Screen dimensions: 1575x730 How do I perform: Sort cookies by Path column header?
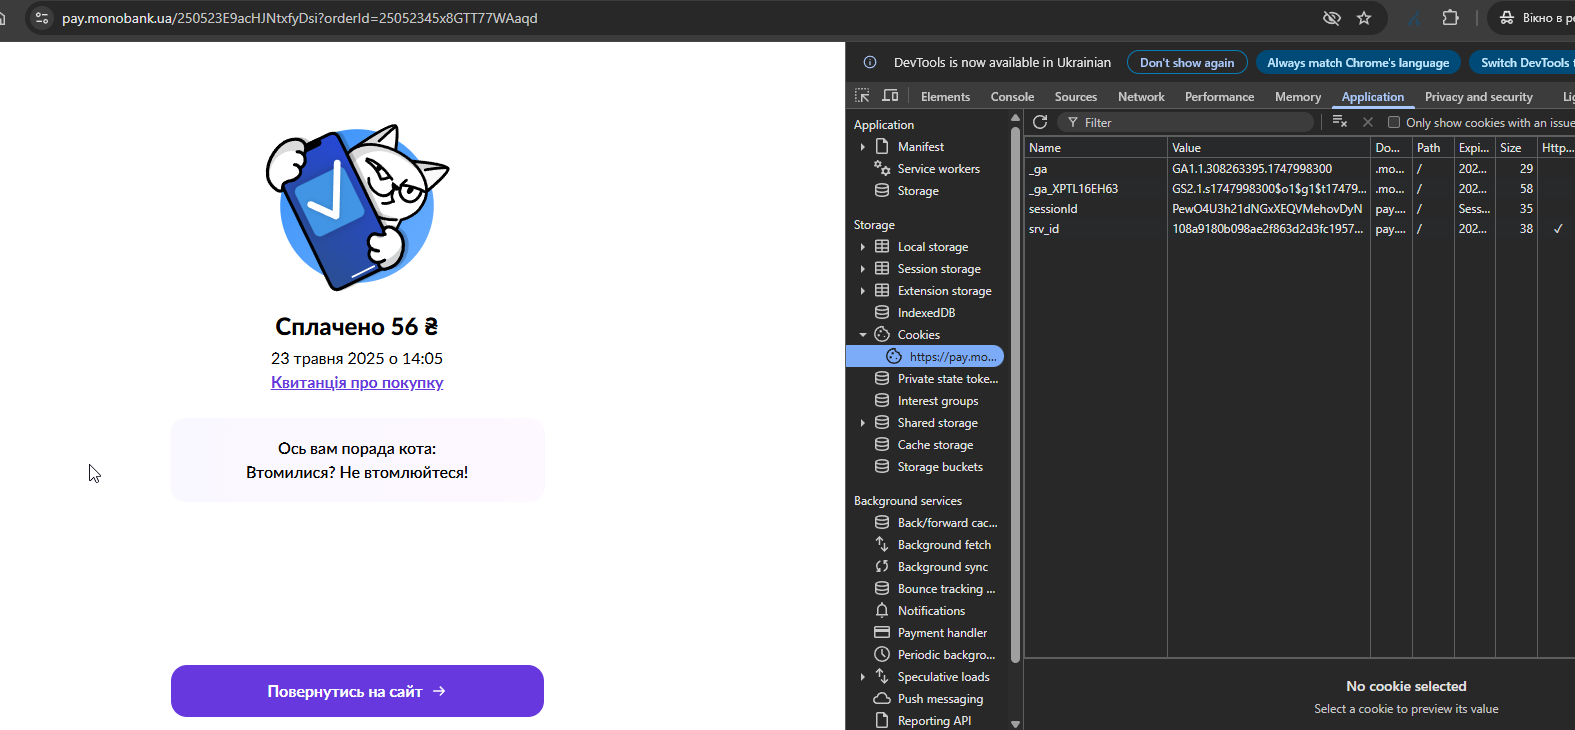coord(1433,147)
